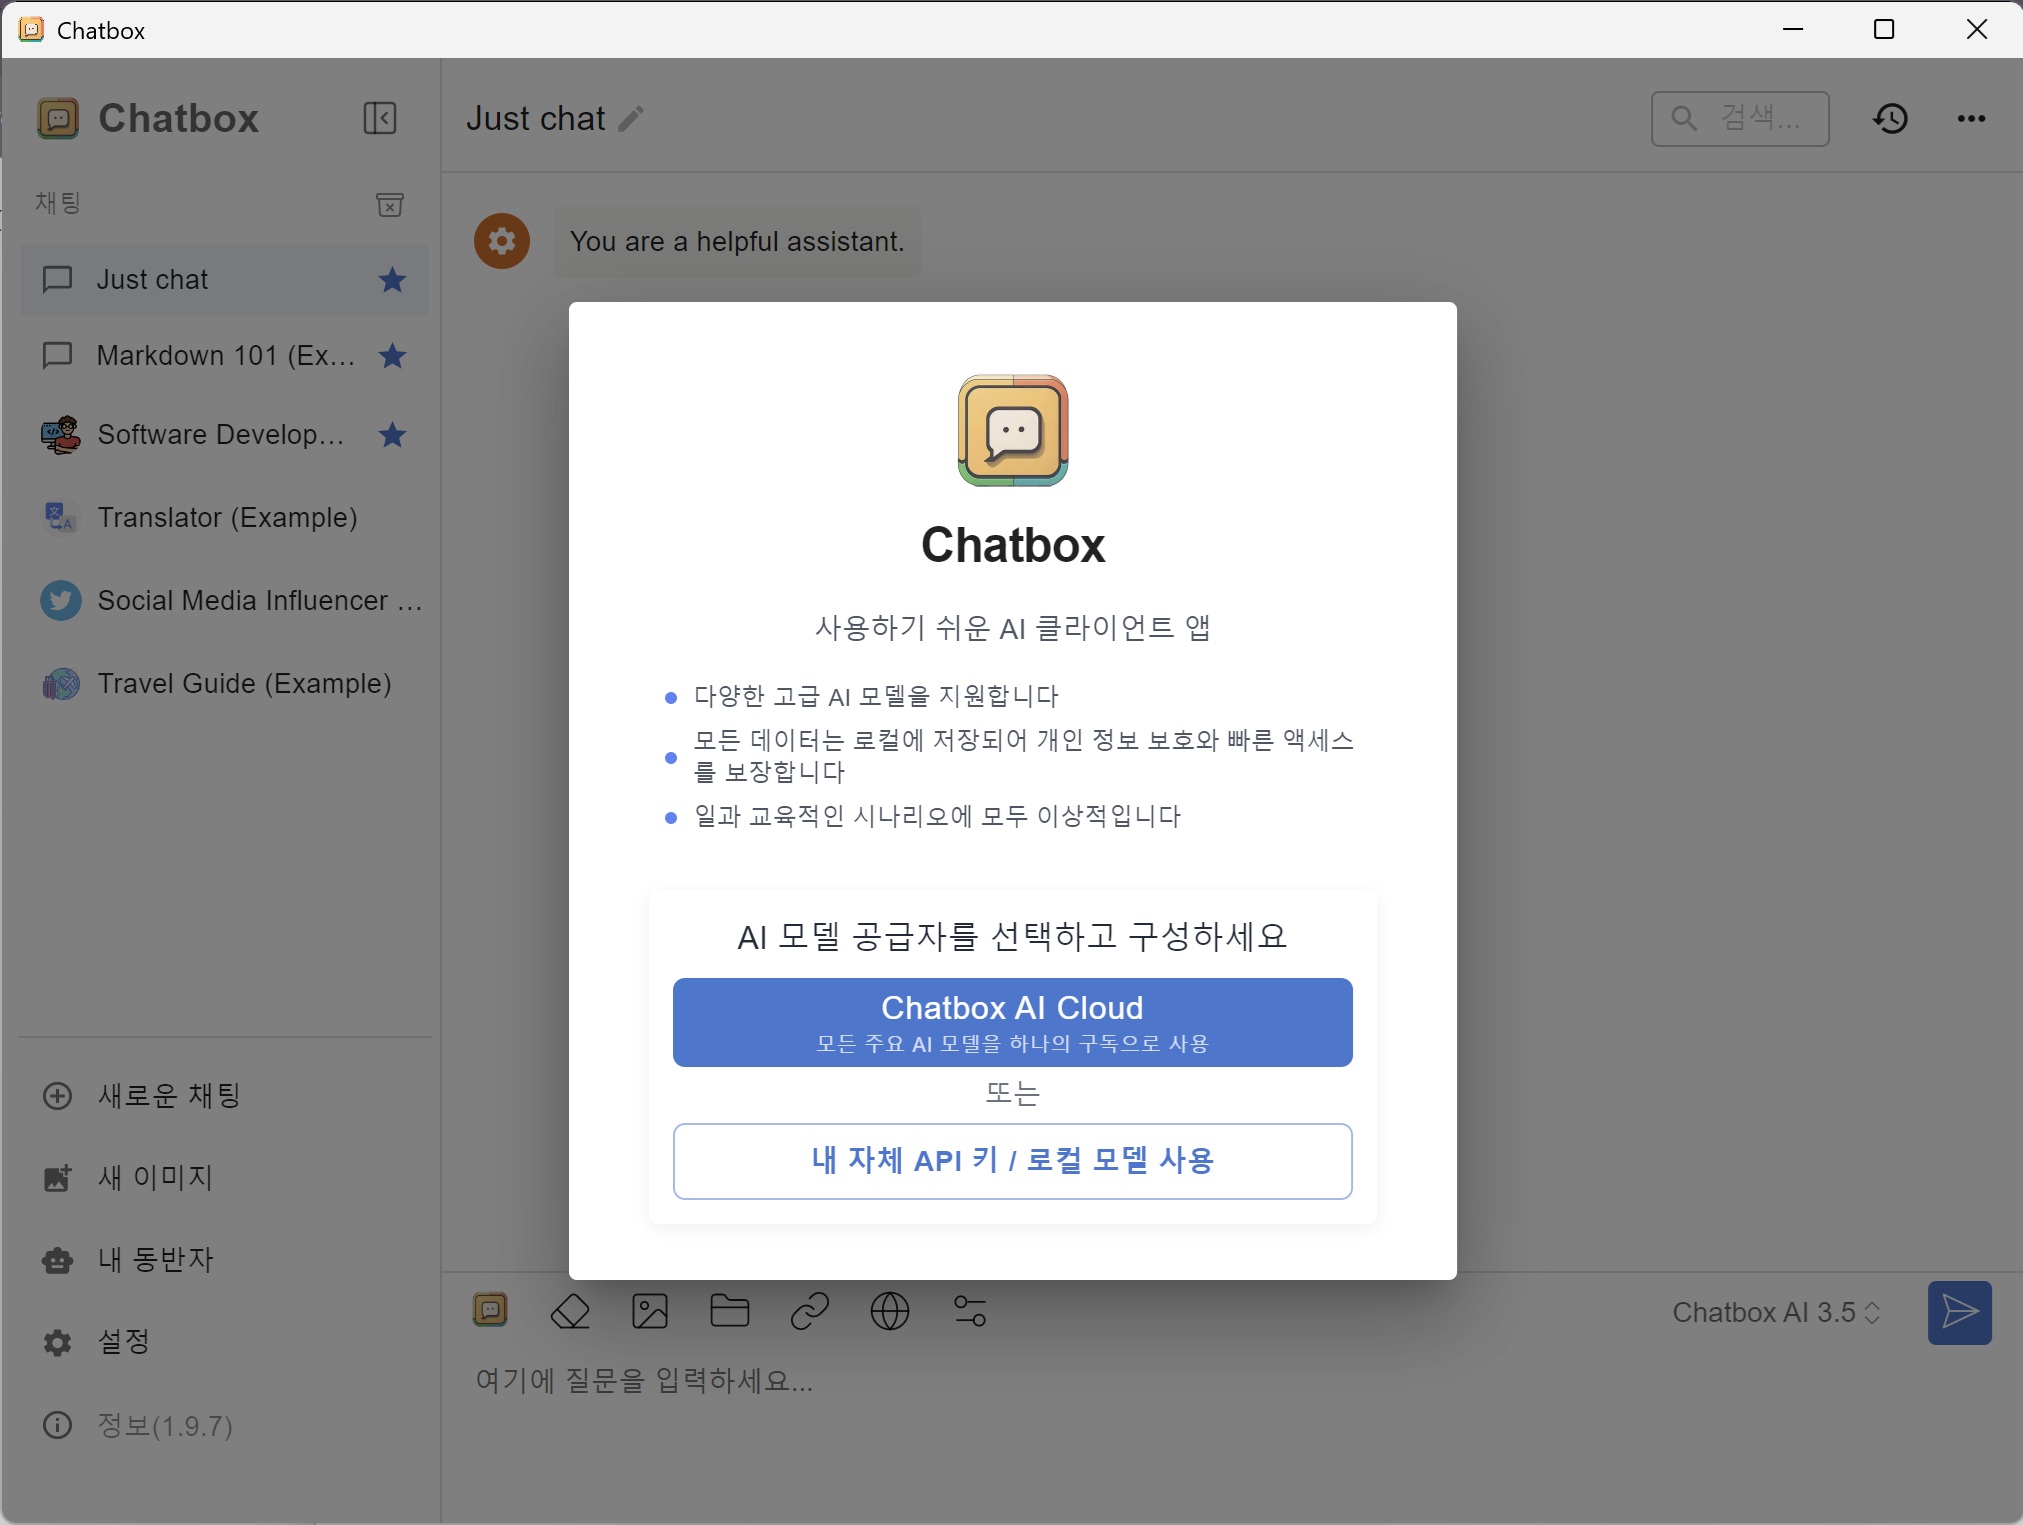Collapse the sidebar with the panel icon
Image resolution: width=2023 pixels, height=1525 pixels.
pyautogui.click(x=380, y=118)
